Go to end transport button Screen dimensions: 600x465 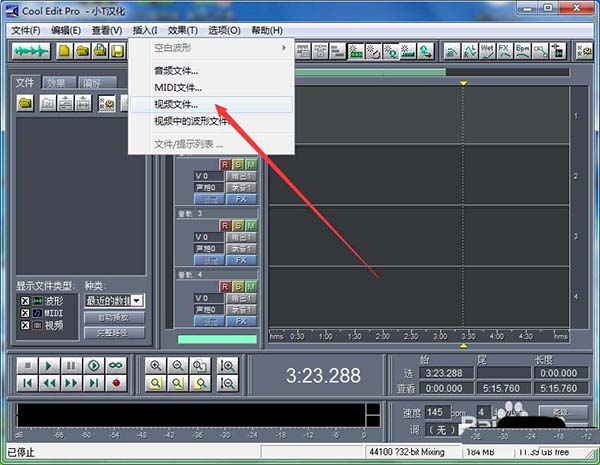tap(94, 383)
